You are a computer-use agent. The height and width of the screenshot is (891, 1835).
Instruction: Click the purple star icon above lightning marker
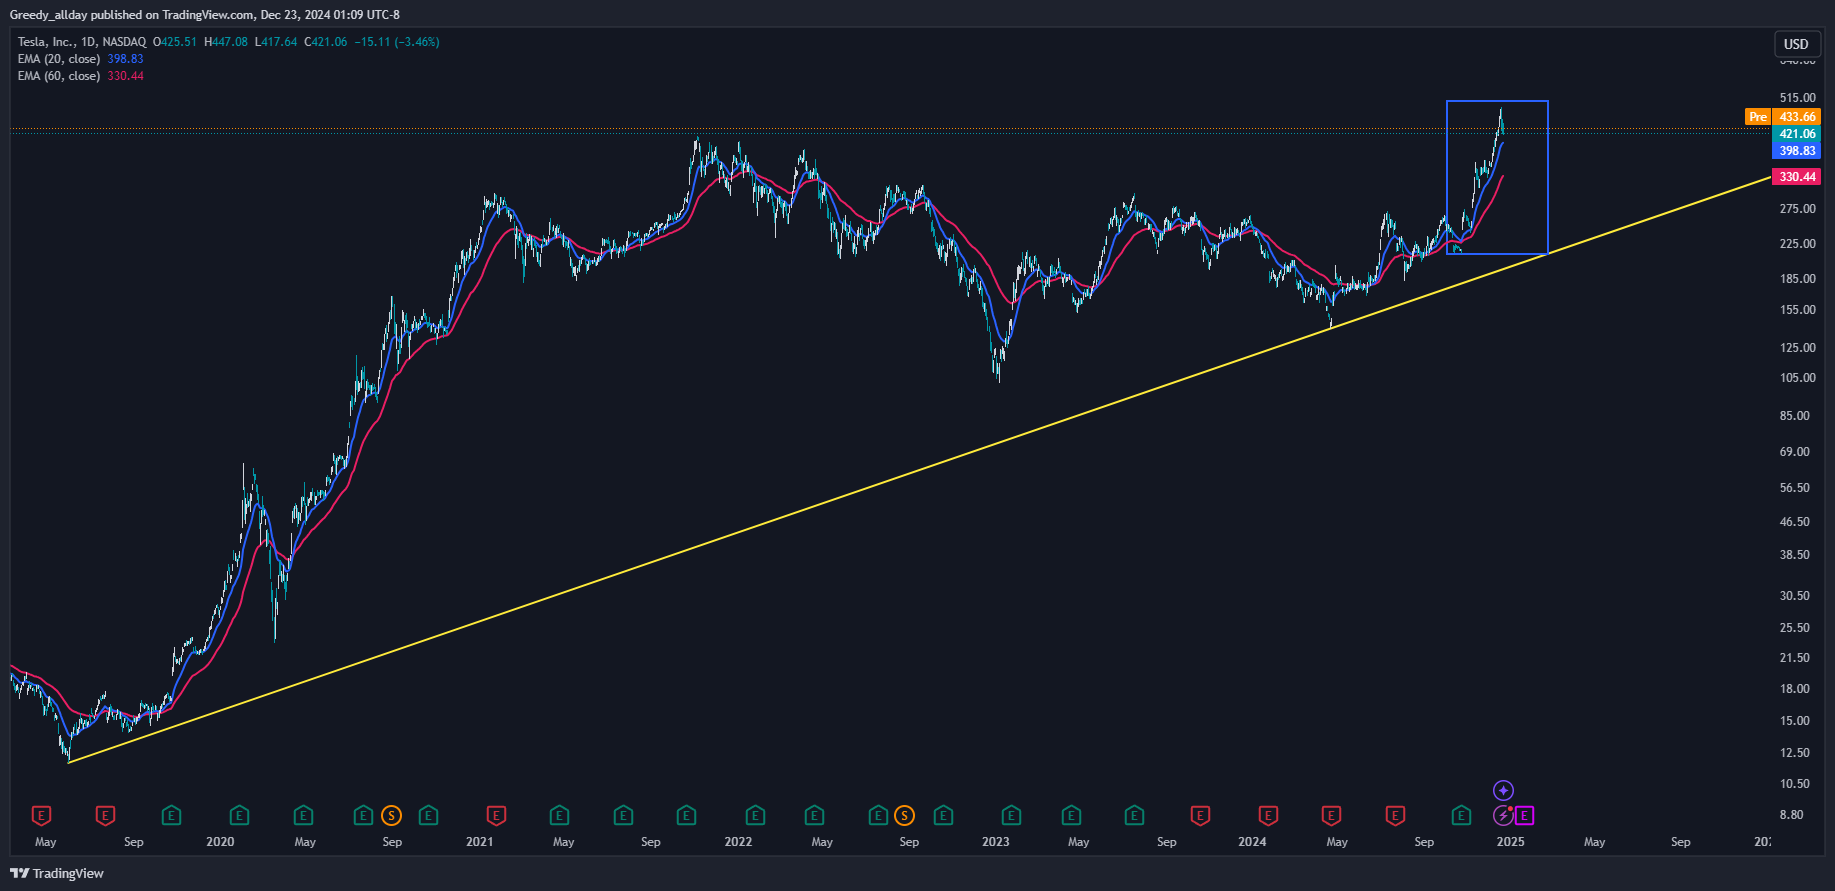click(x=1503, y=791)
